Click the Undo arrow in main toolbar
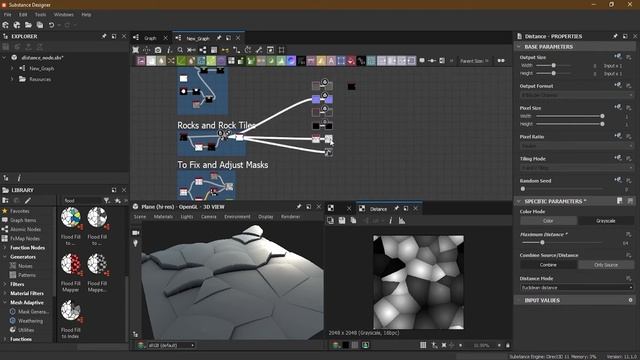Screen dimensions: 640x360 pos(51,25)
